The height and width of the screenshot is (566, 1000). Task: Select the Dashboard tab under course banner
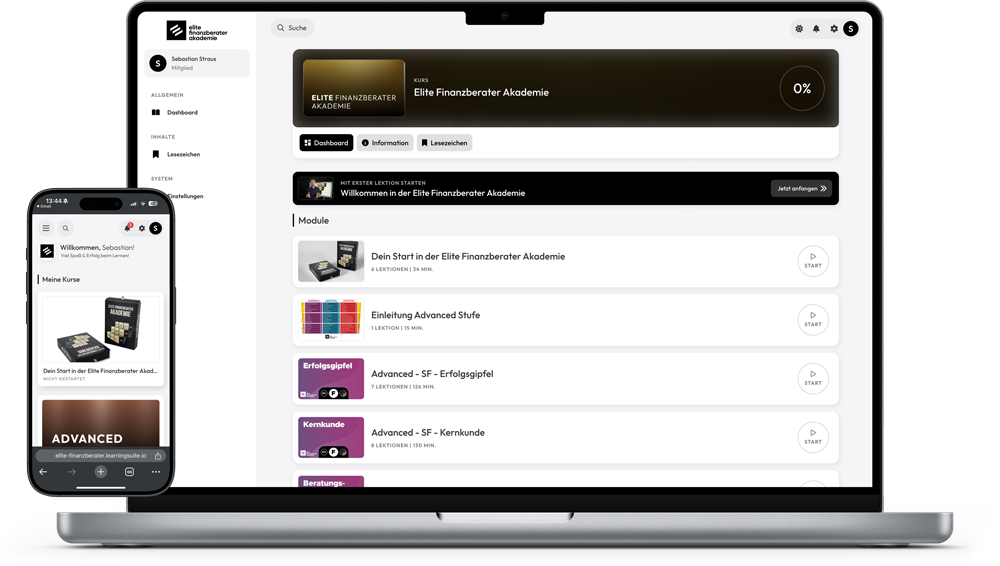pyautogui.click(x=327, y=143)
